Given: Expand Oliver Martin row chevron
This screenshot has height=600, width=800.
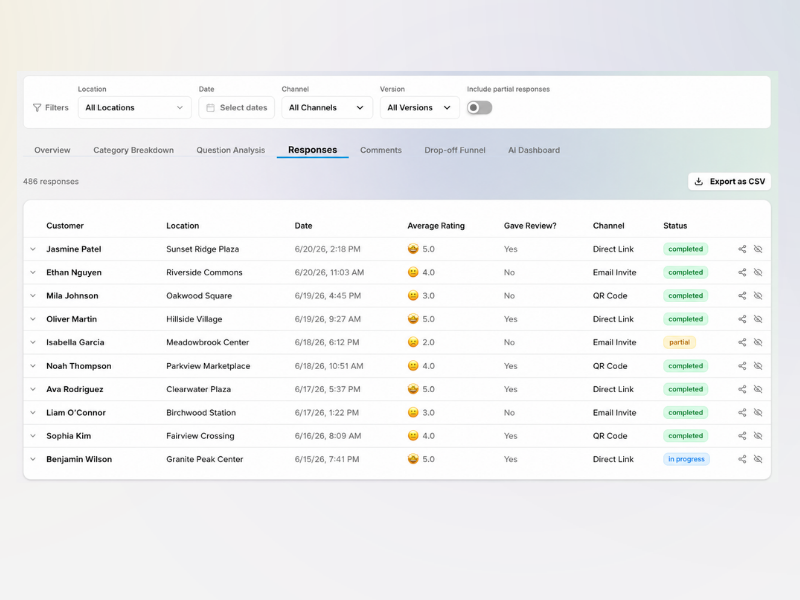Looking at the screenshot, I should (33, 319).
